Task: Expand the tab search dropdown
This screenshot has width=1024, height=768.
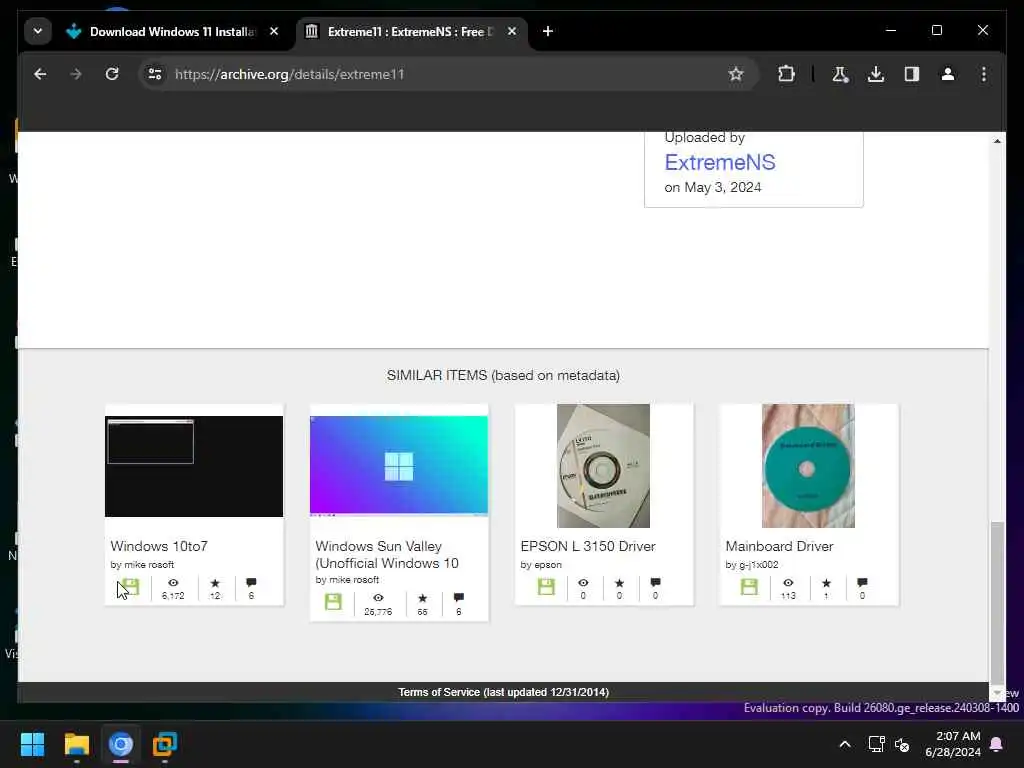Action: click(38, 31)
